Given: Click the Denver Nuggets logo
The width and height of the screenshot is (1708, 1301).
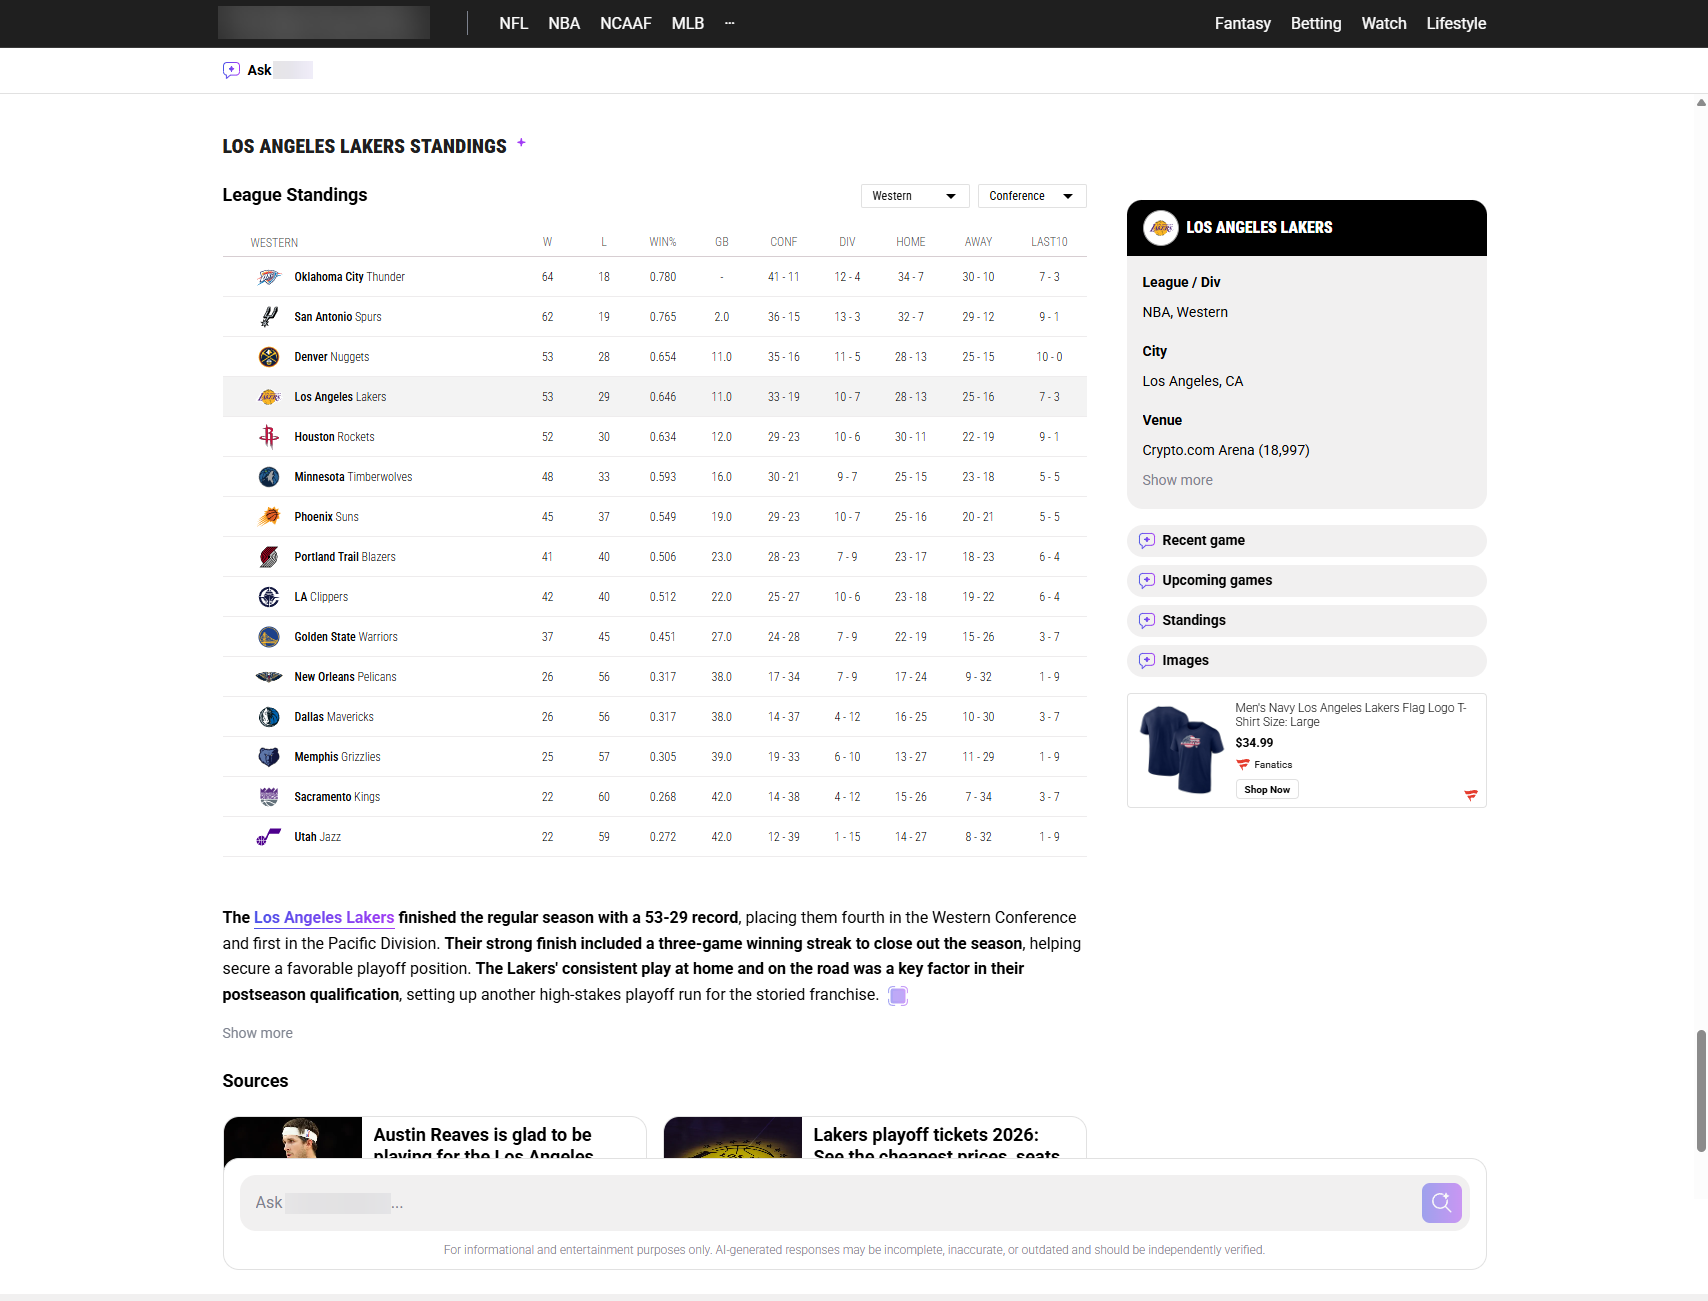Looking at the screenshot, I should tap(269, 357).
